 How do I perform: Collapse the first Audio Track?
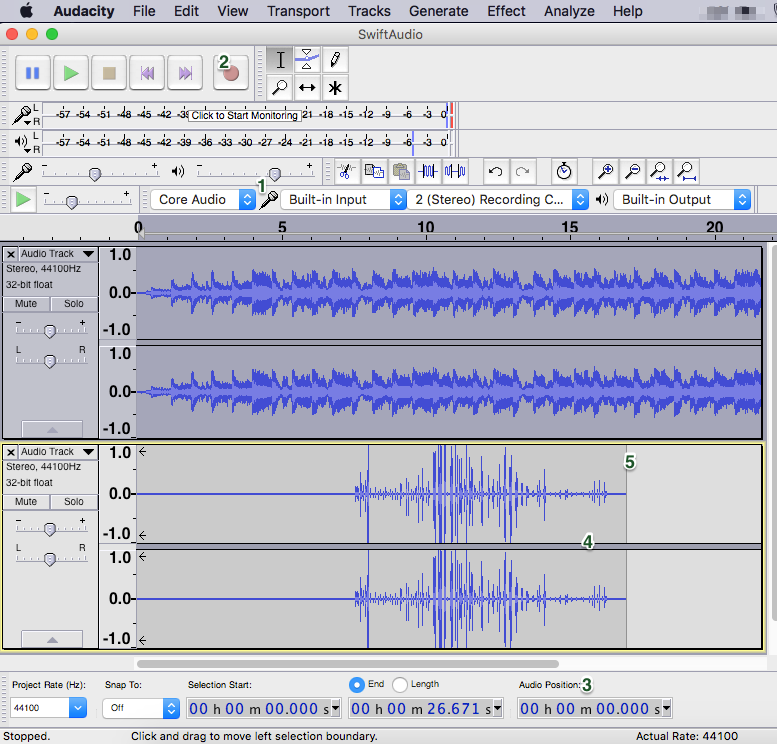pos(52,429)
